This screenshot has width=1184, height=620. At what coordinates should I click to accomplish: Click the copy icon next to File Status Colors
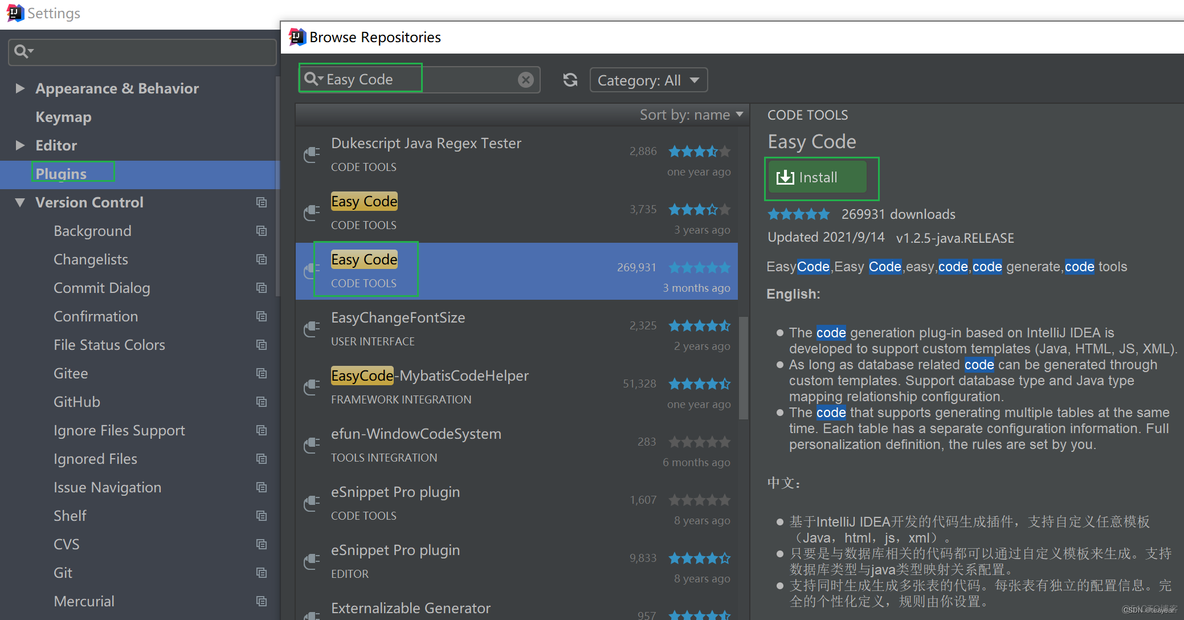pyautogui.click(x=261, y=345)
